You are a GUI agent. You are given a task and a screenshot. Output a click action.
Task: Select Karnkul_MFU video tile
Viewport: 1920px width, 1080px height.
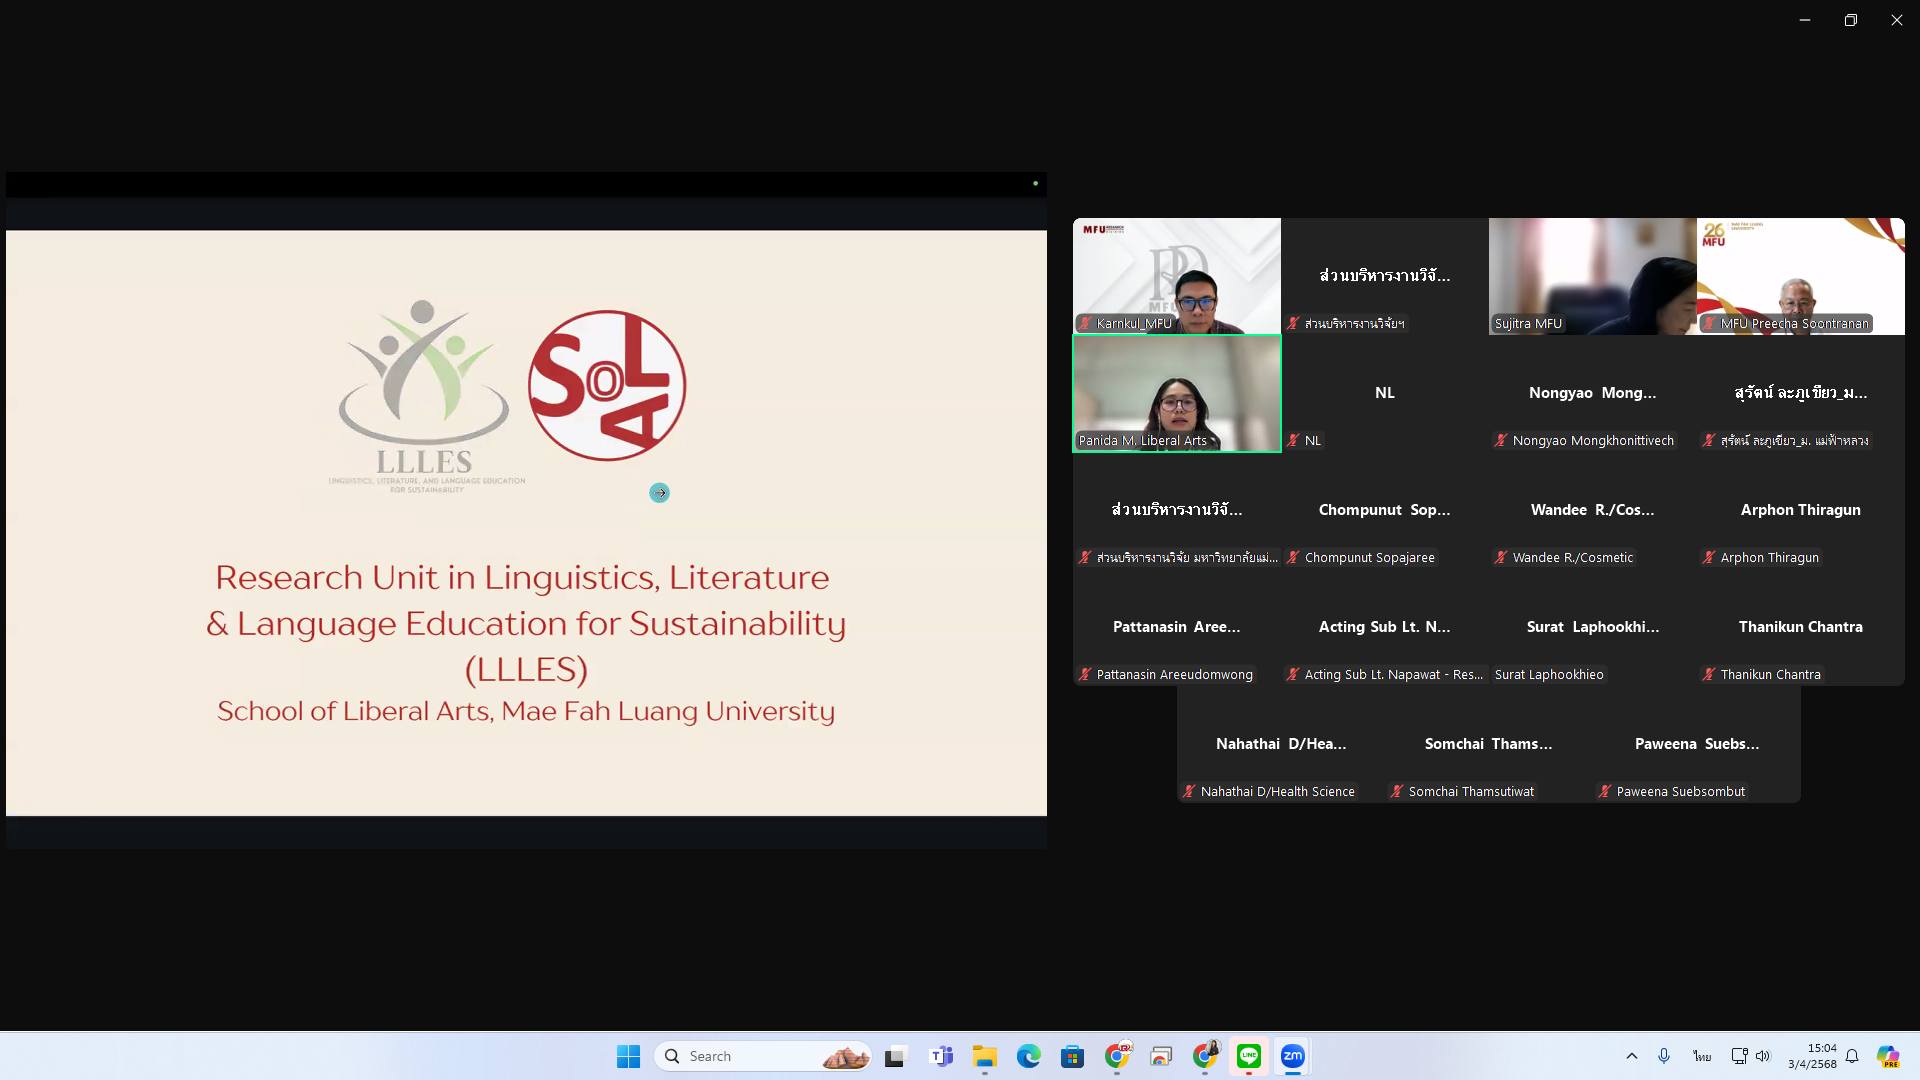(x=1177, y=276)
